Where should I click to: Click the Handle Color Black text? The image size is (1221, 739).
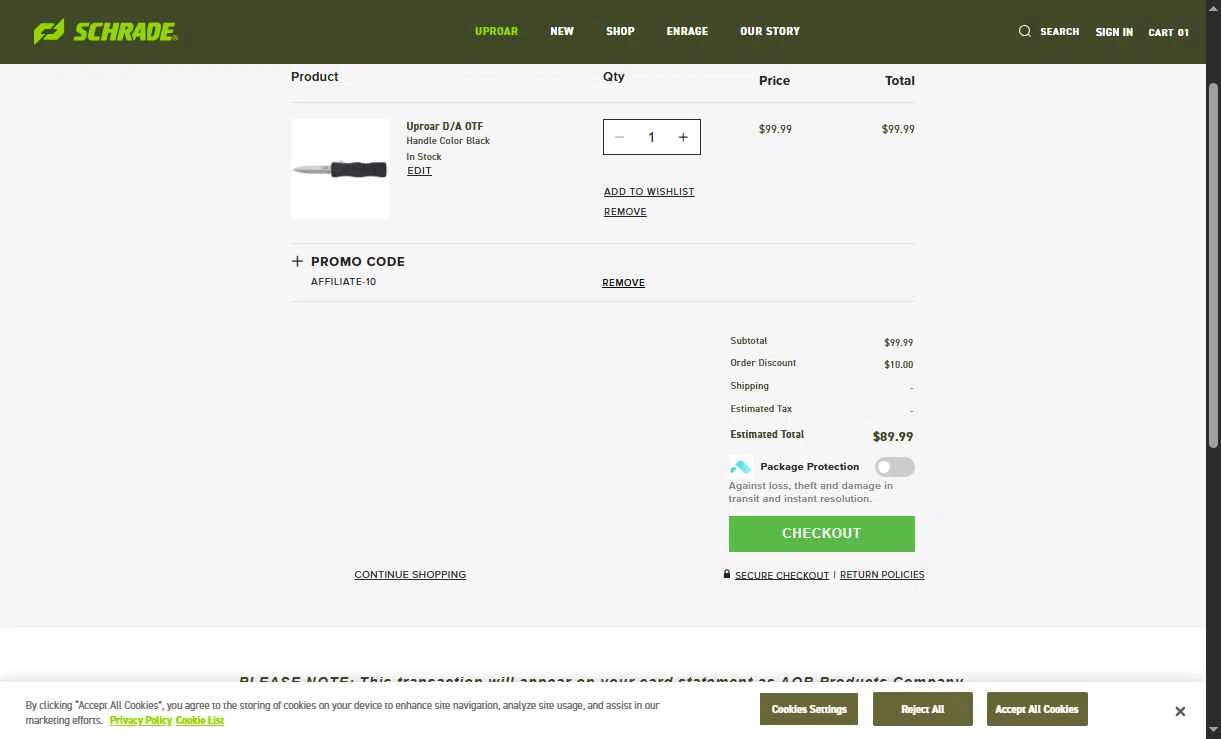pyautogui.click(x=448, y=141)
